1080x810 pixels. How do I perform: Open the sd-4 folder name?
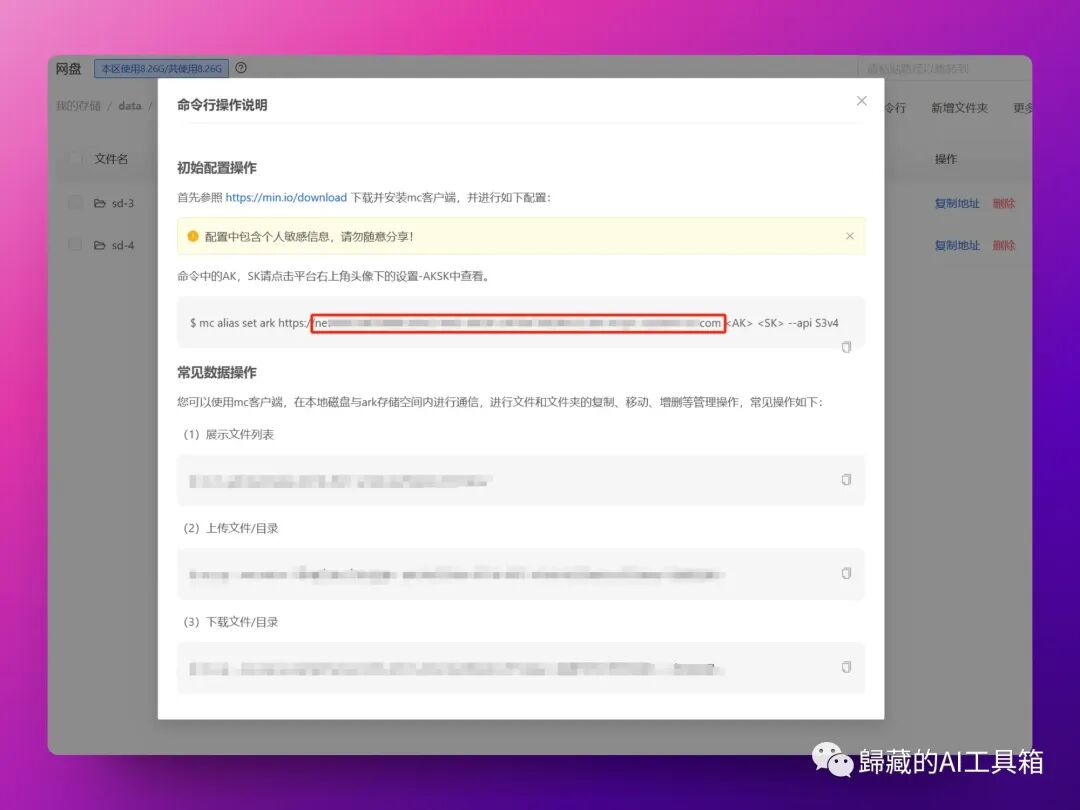(123, 245)
